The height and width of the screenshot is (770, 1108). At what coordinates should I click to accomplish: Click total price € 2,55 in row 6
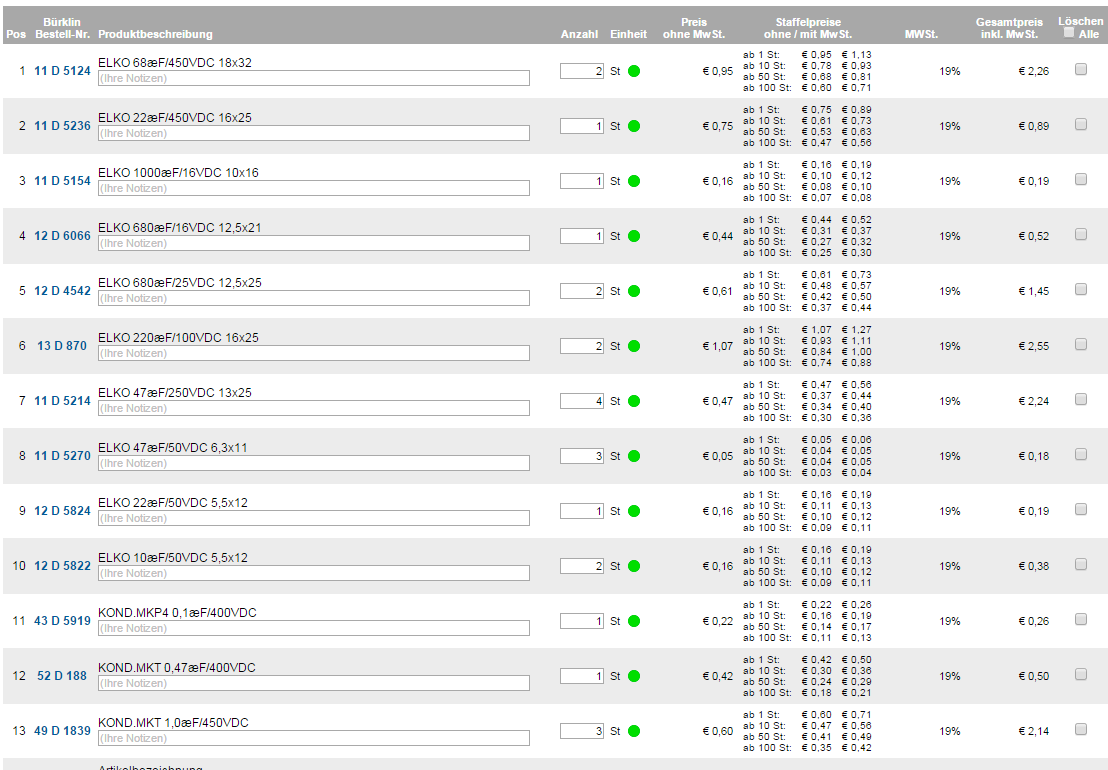click(x=1034, y=346)
